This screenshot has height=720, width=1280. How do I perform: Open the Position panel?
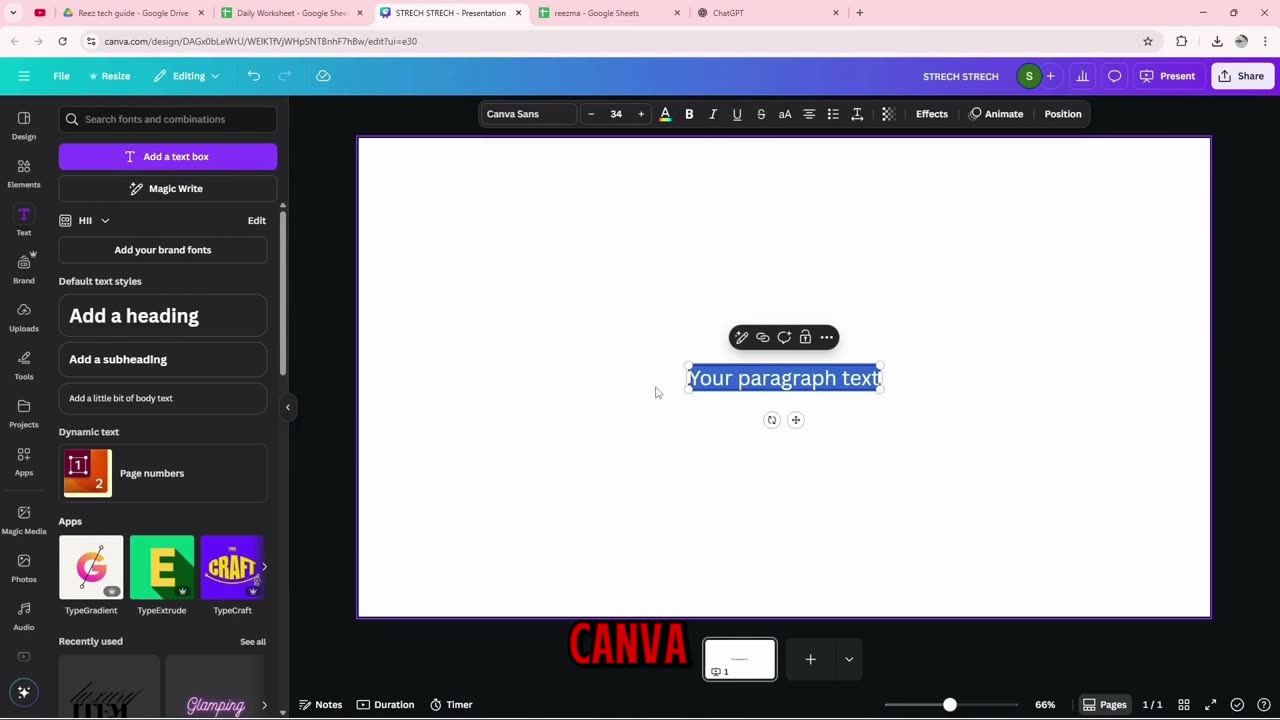point(1063,114)
